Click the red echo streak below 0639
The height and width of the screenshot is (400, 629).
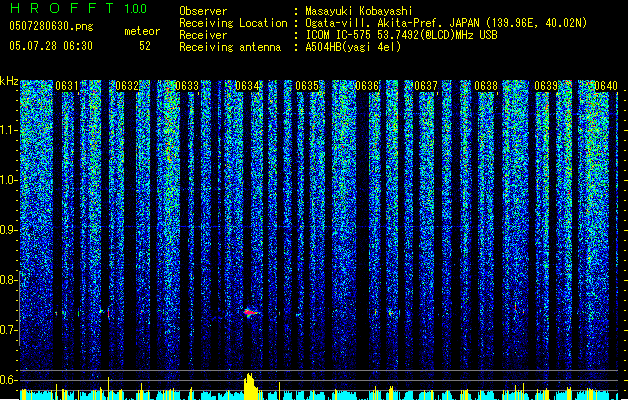pos(516,307)
